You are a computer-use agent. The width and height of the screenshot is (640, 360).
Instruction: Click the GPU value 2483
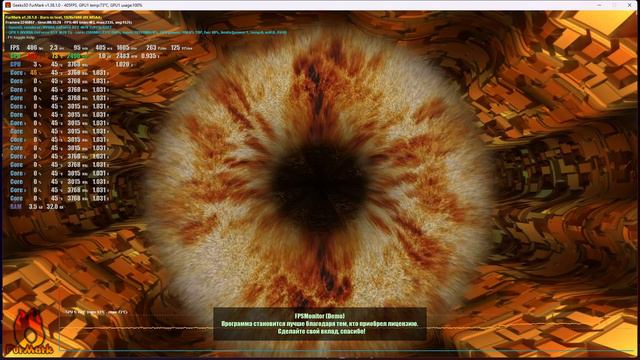tap(122, 56)
